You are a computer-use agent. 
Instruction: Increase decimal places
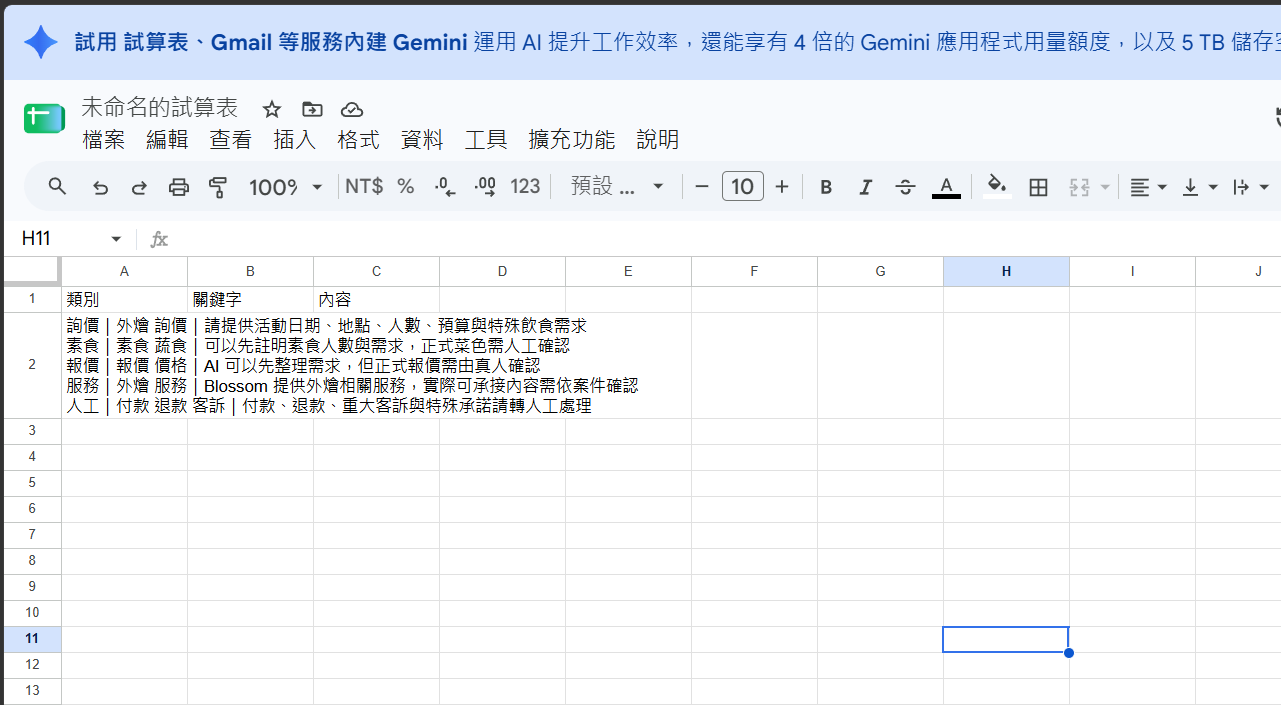point(485,187)
